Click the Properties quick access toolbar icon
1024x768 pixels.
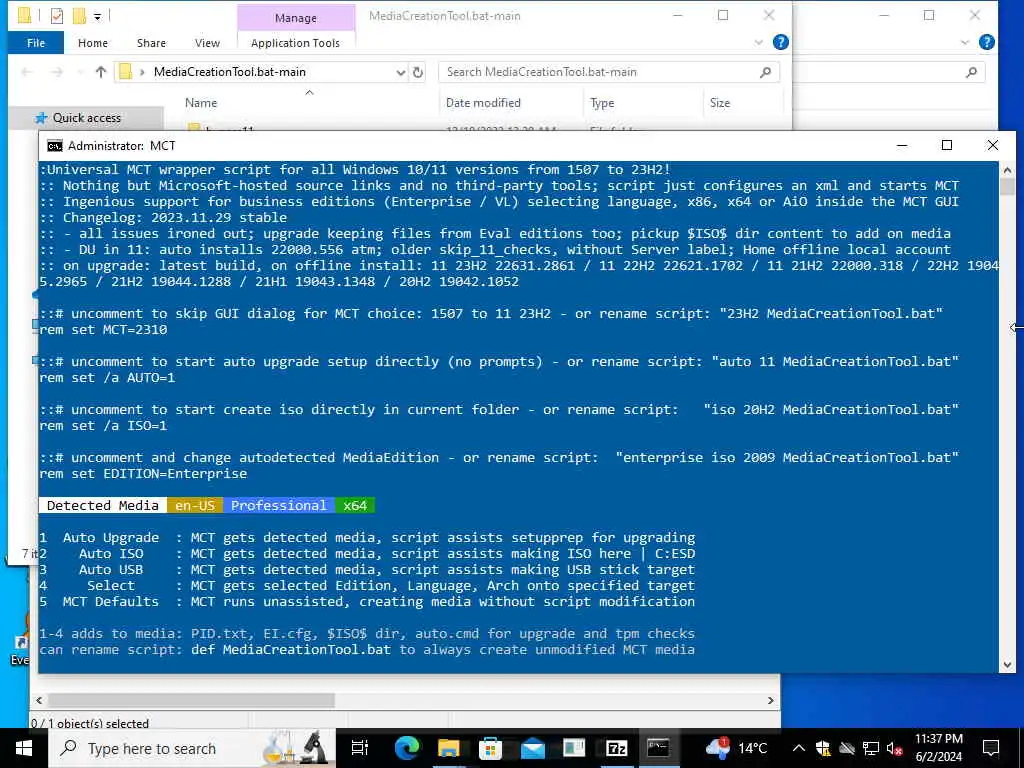click(57, 15)
